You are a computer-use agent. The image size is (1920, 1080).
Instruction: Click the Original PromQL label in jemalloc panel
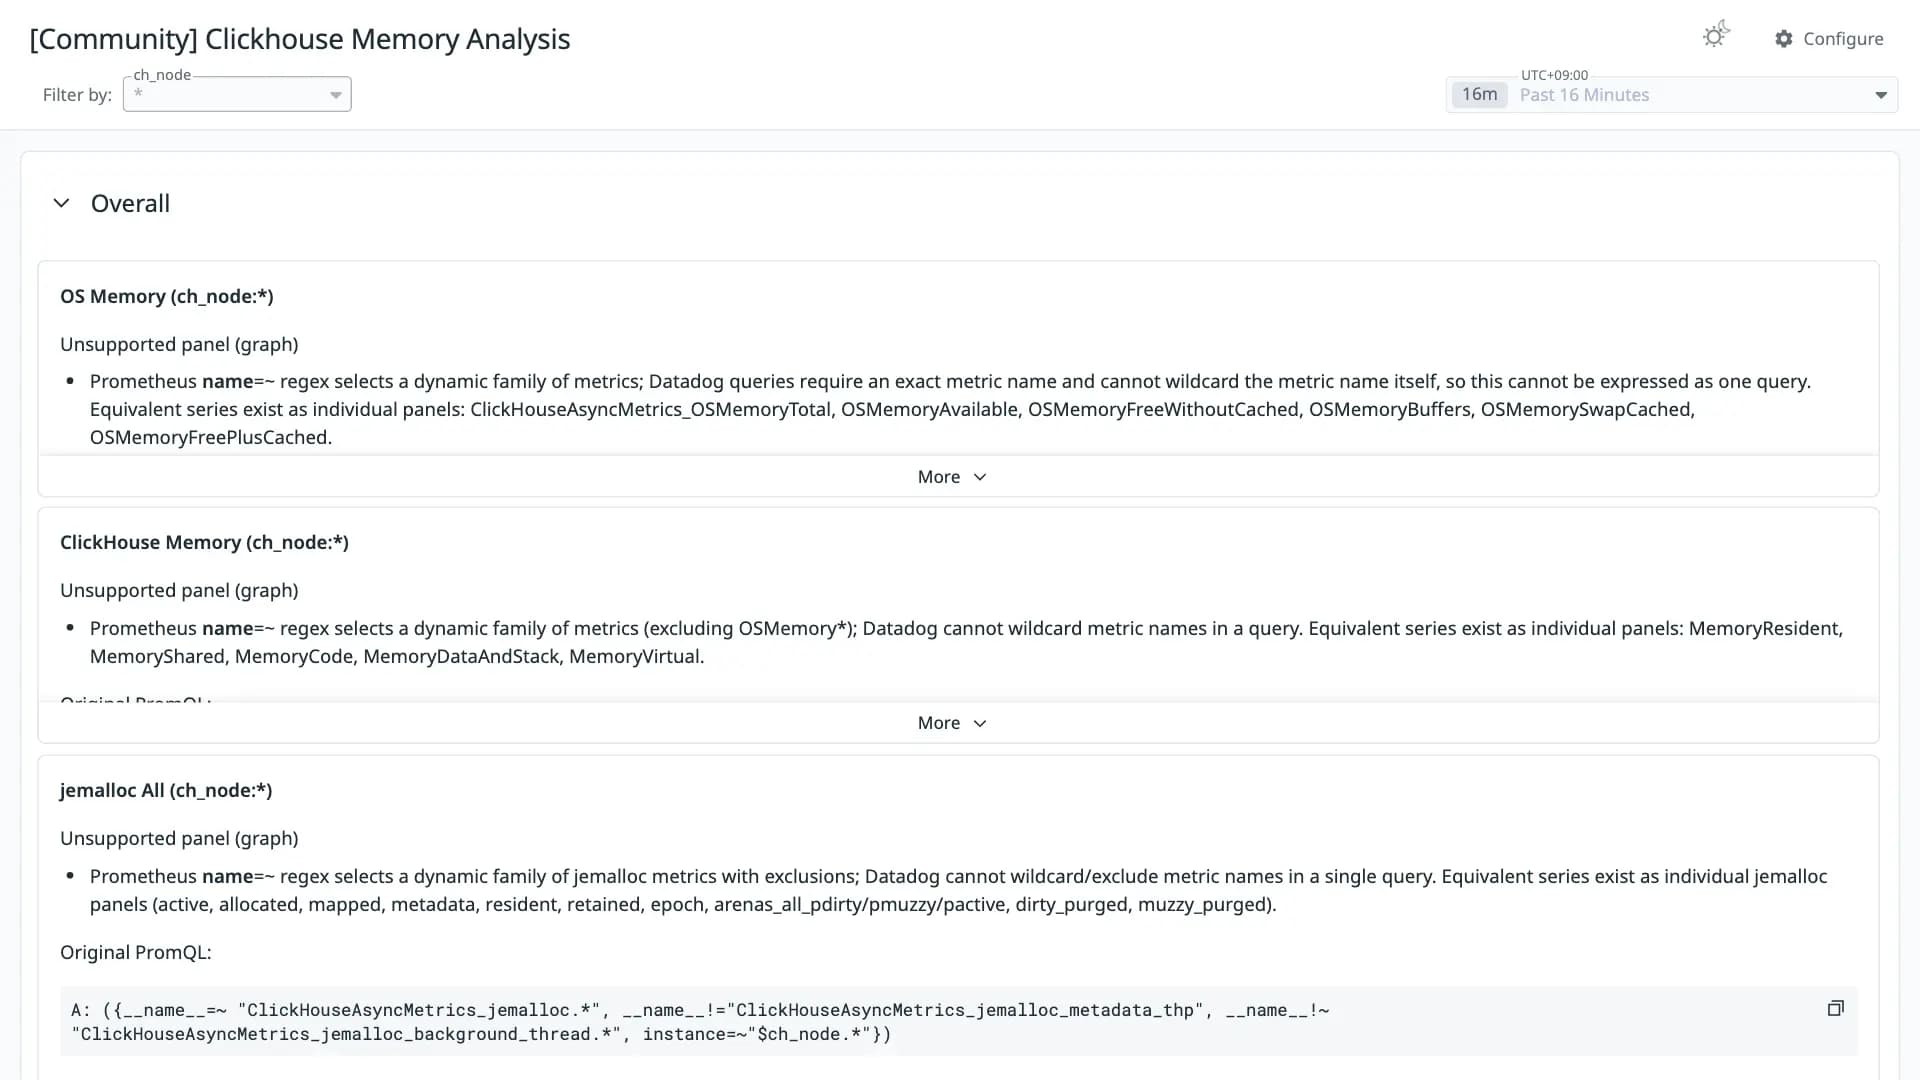point(136,952)
